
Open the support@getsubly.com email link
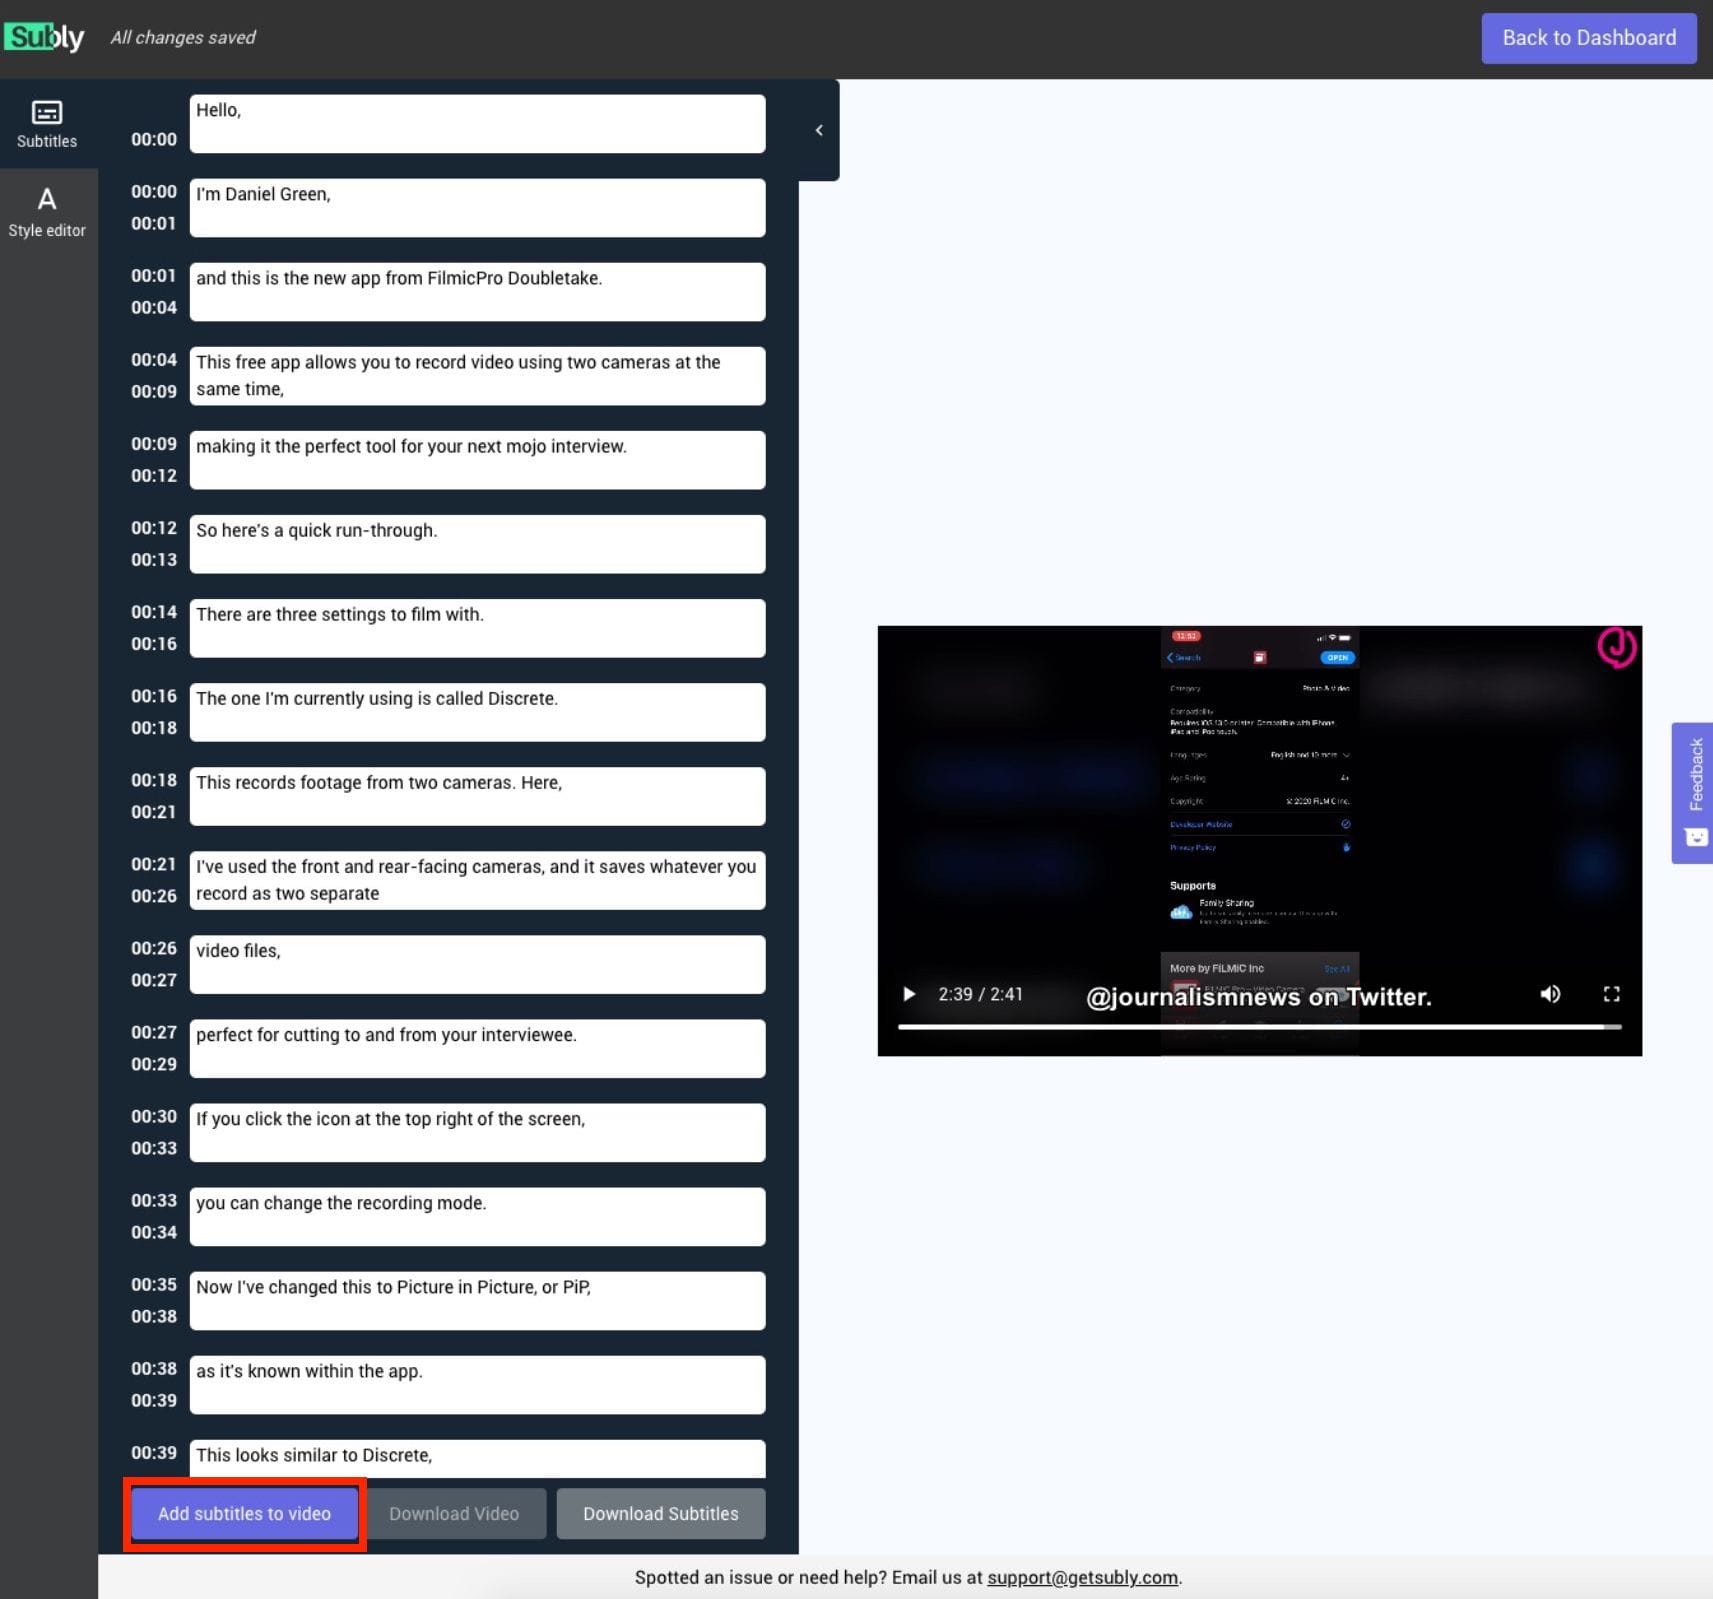click(1083, 1577)
